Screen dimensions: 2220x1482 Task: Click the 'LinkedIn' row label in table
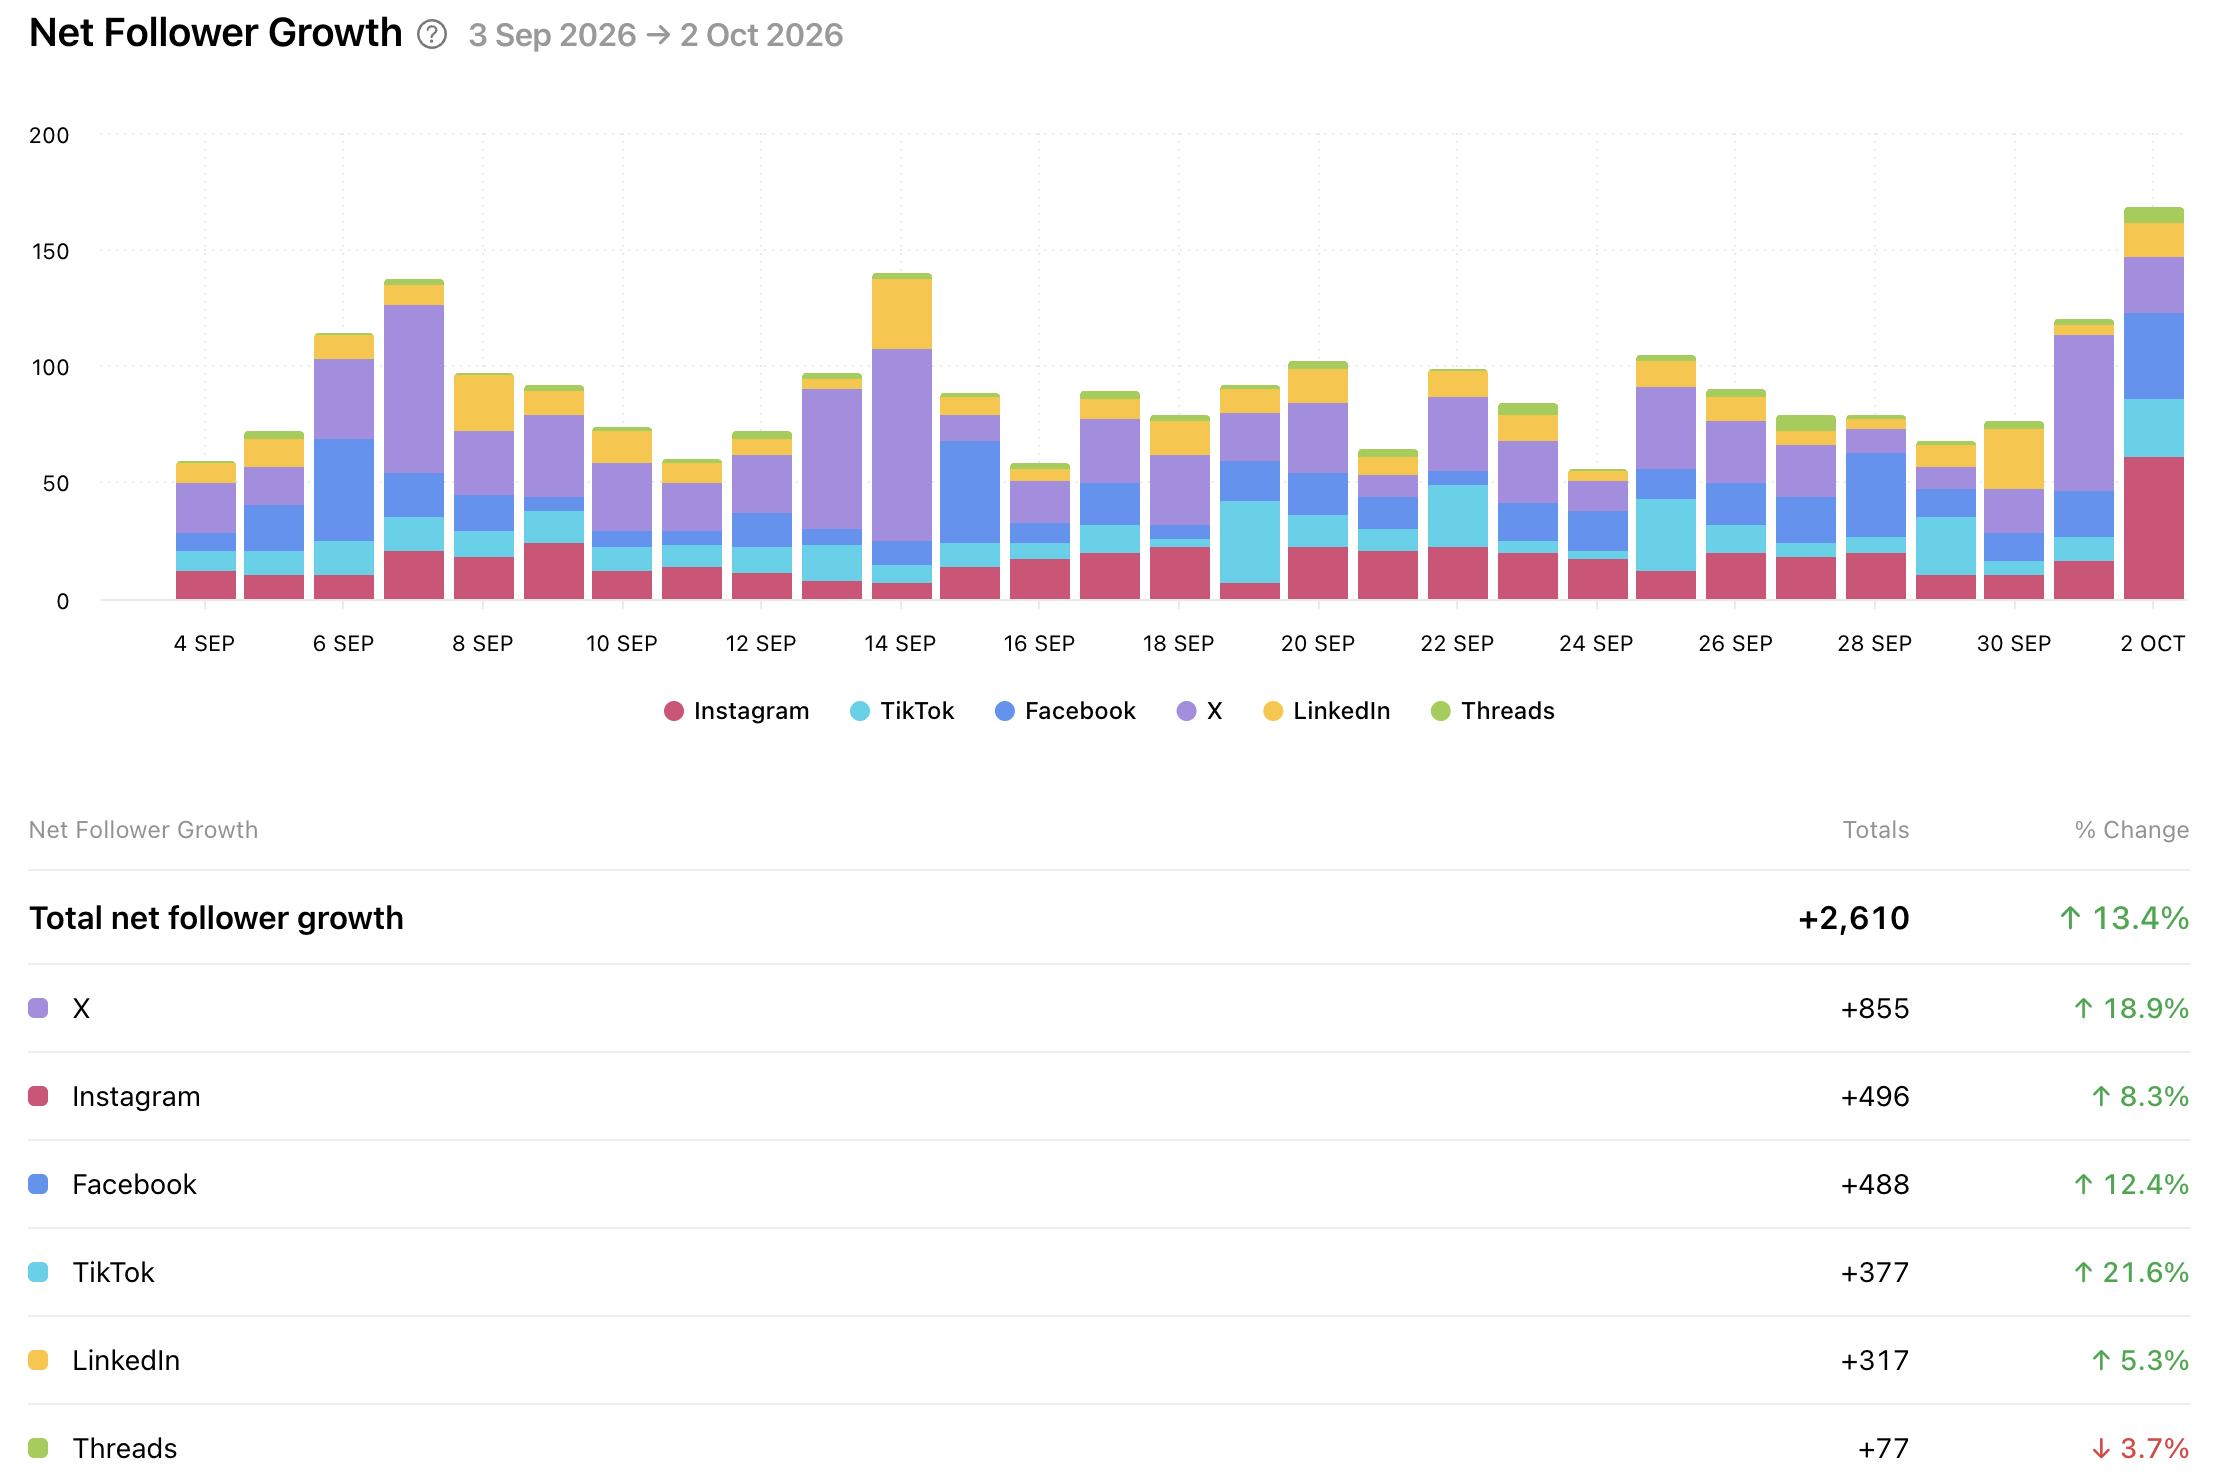tap(126, 1360)
